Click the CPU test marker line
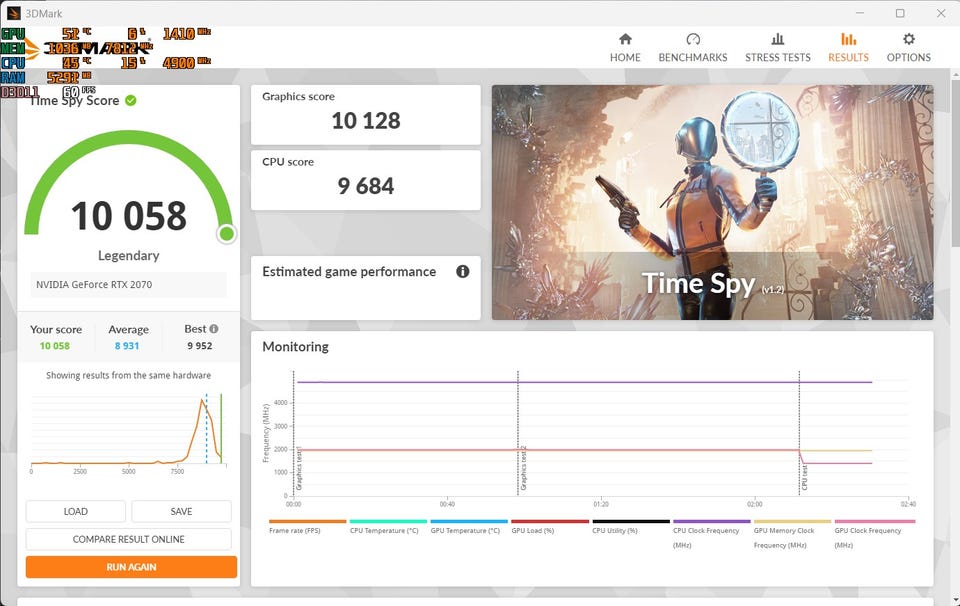960x606 pixels. pyautogui.click(x=799, y=433)
